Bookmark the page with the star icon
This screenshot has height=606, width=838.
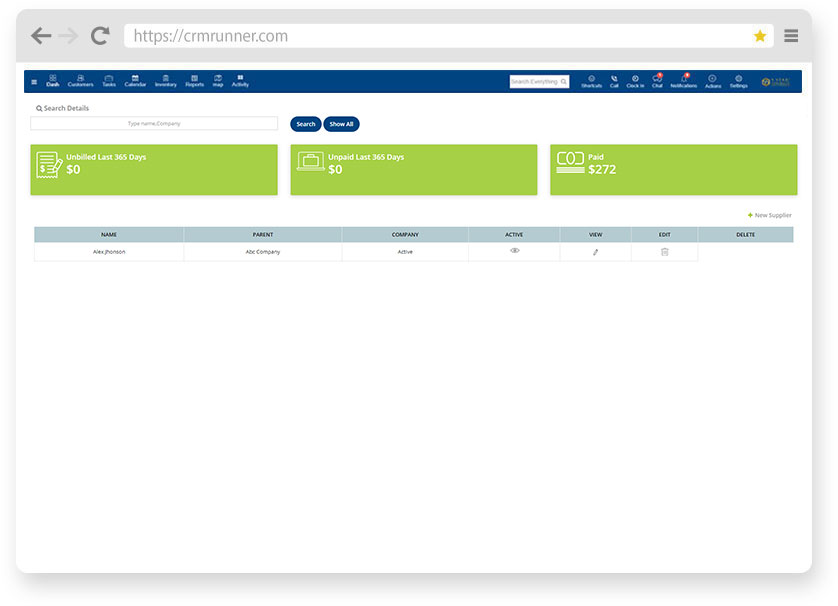pos(759,36)
